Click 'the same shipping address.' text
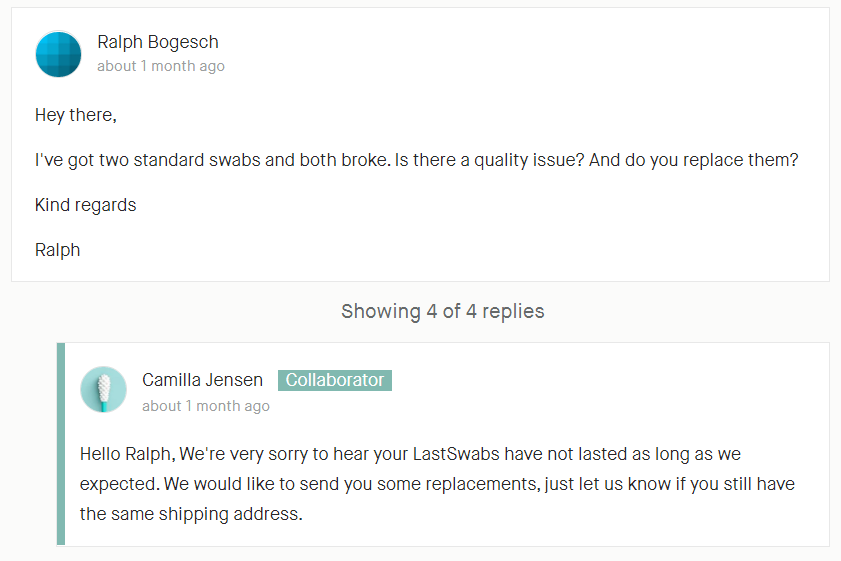Image resolution: width=841 pixels, height=561 pixels. point(191,514)
